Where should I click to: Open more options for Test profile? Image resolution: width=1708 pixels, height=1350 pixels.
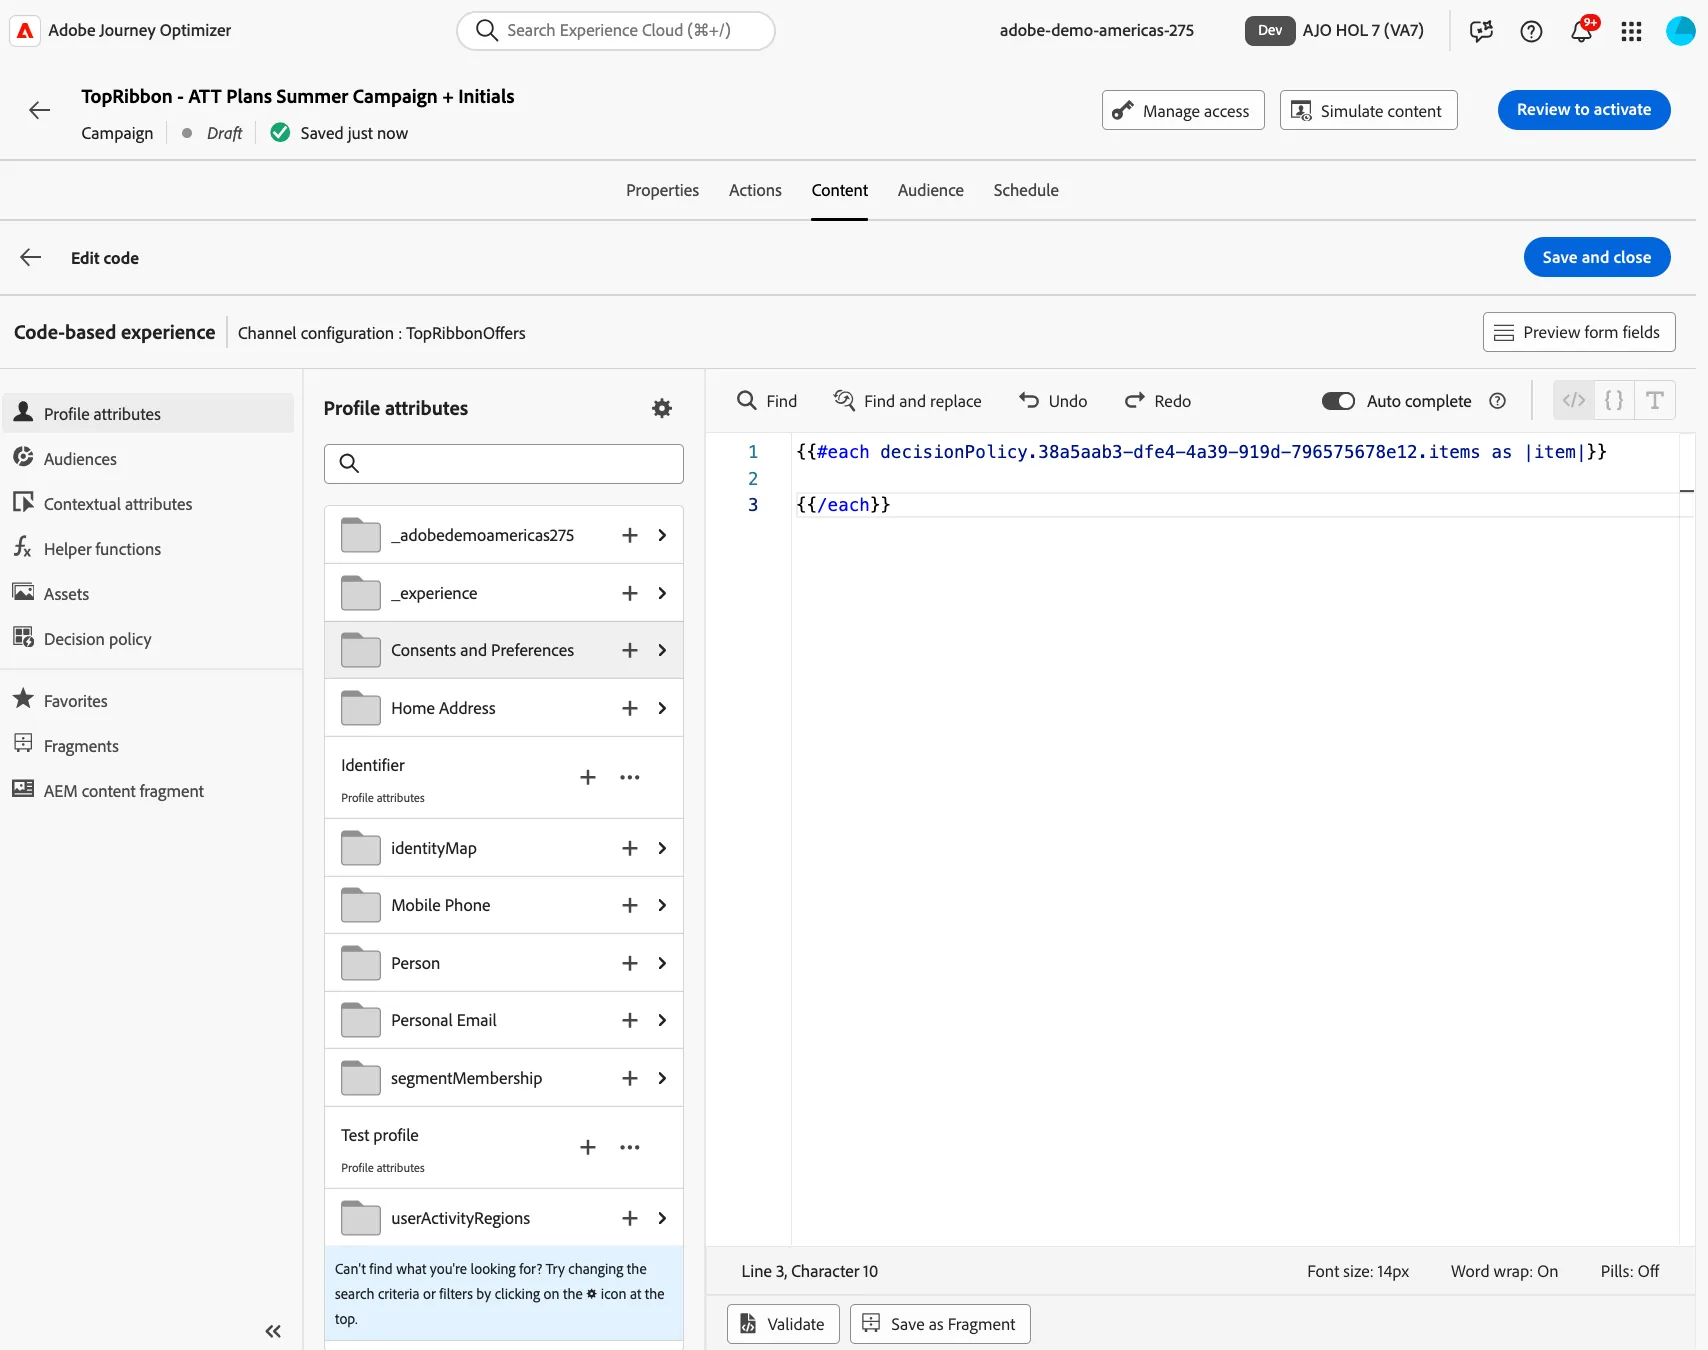(x=629, y=1147)
